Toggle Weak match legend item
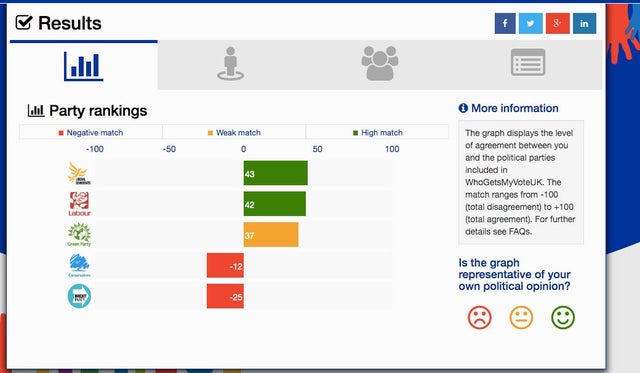 (x=234, y=133)
